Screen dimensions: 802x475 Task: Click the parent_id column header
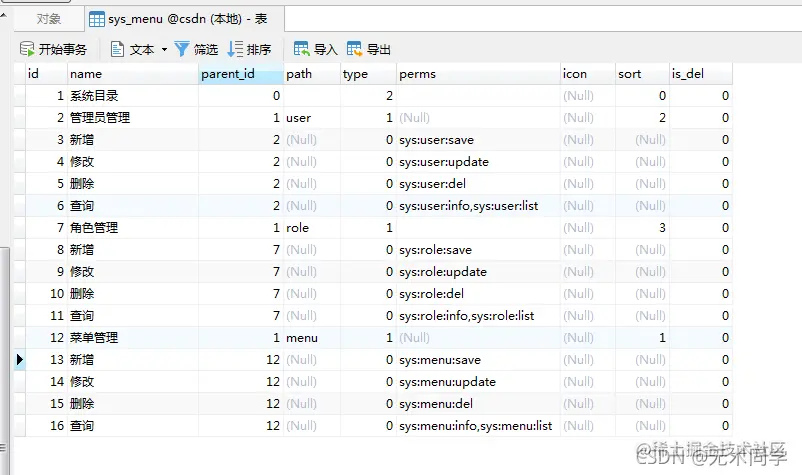[x=241, y=74]
